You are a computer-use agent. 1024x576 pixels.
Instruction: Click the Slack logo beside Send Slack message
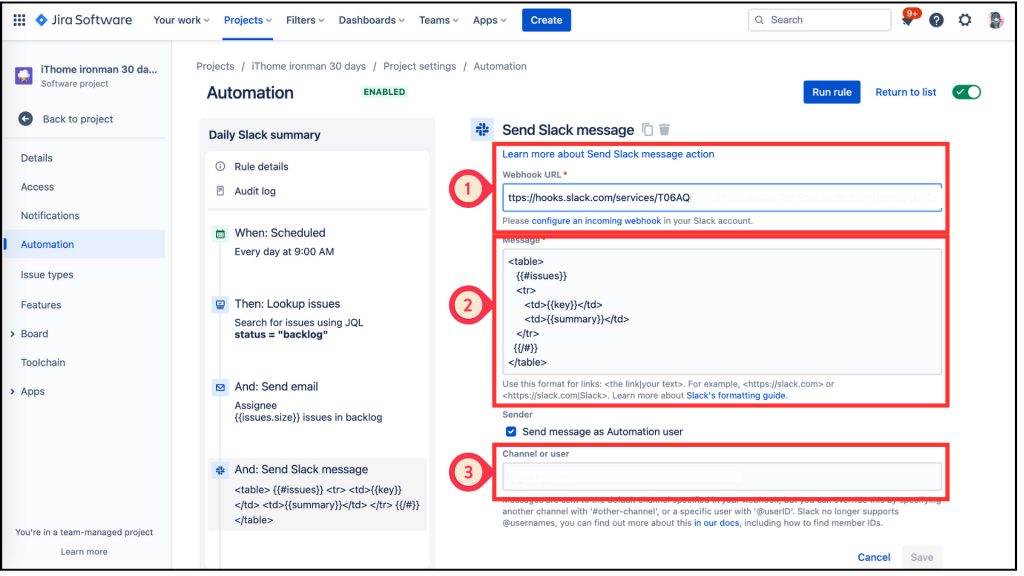point(482,129)
